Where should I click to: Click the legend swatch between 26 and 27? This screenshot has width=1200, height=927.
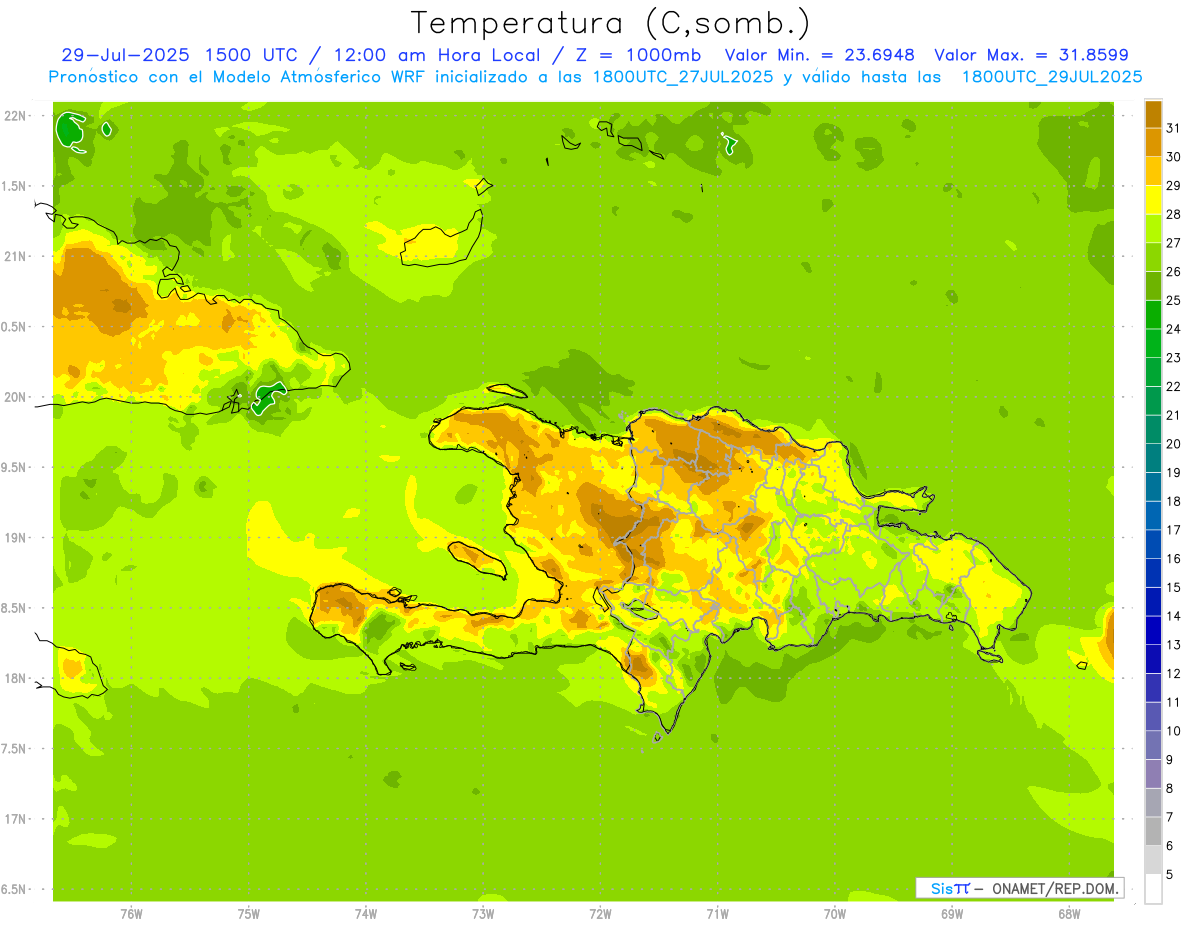(1153, 257)
